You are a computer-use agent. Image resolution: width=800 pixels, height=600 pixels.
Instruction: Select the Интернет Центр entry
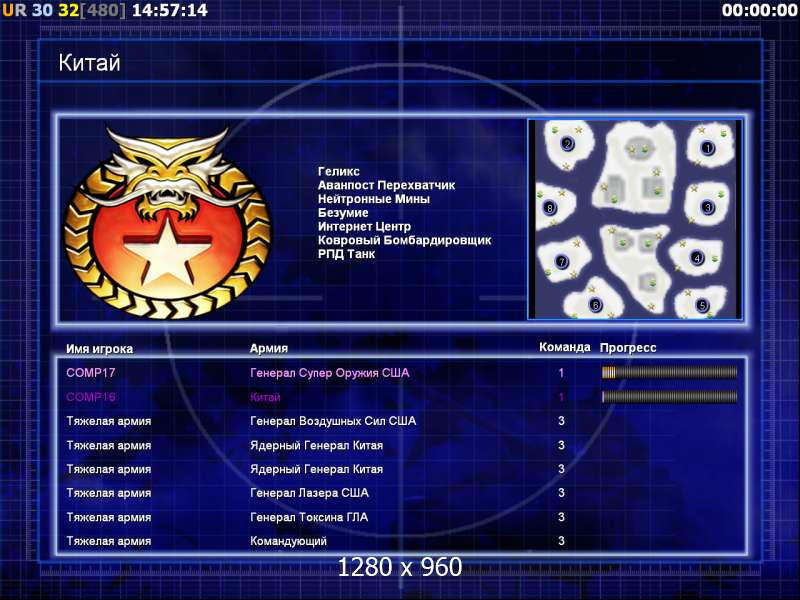point(364,227)
